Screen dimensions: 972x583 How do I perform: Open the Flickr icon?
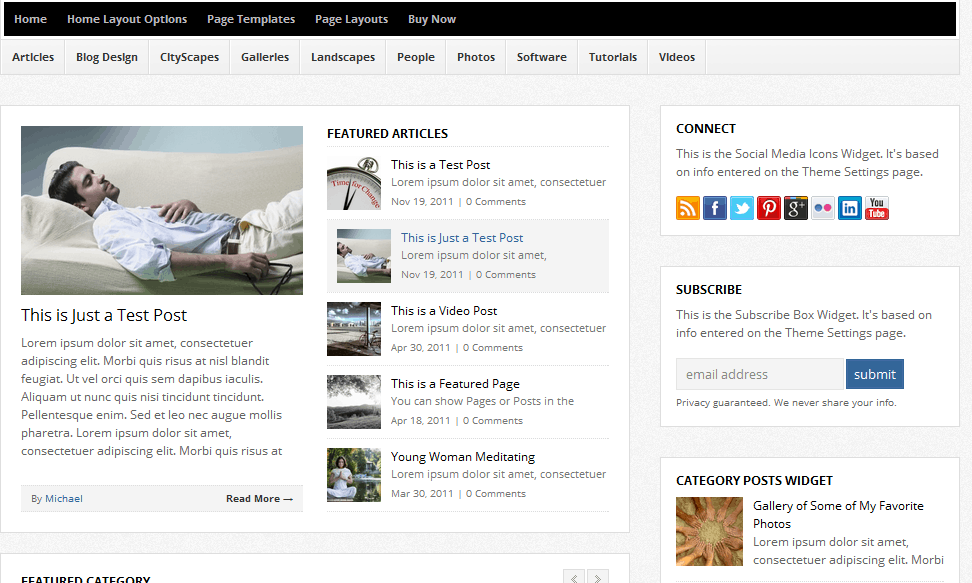point(823,208)
